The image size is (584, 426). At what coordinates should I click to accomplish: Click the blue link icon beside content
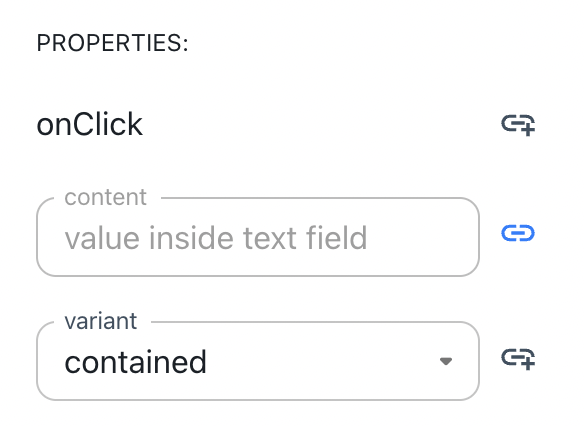click(x=518, y=233)
